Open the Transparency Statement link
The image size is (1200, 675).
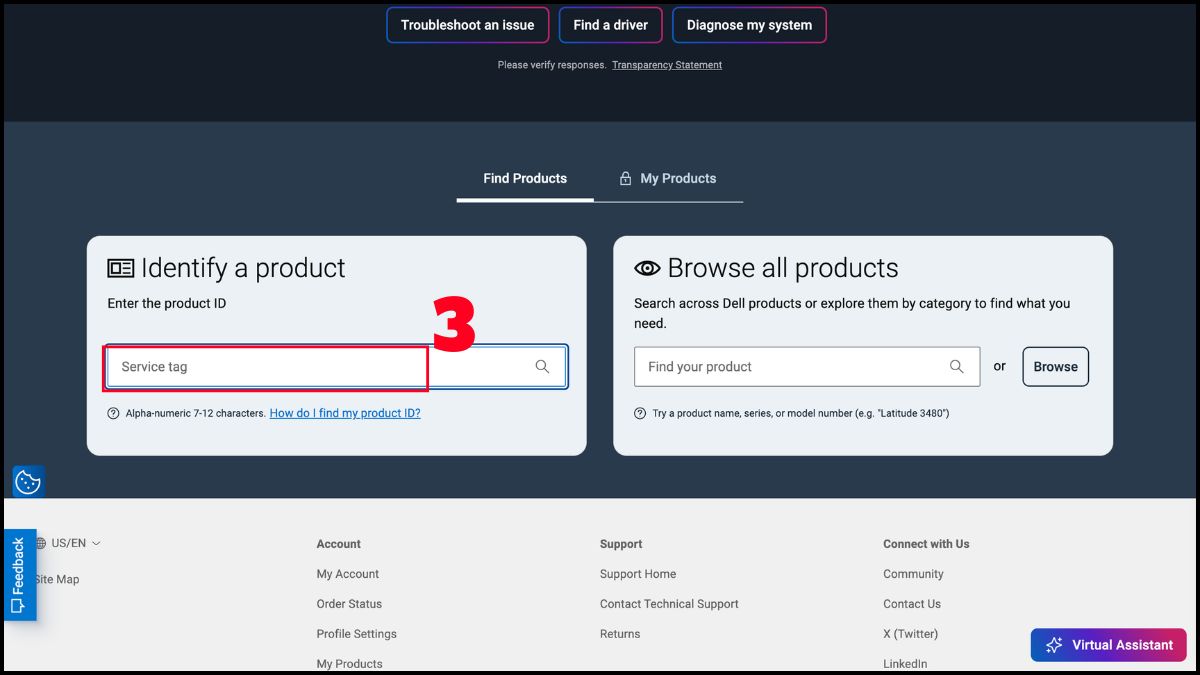(x=667, y=65)
